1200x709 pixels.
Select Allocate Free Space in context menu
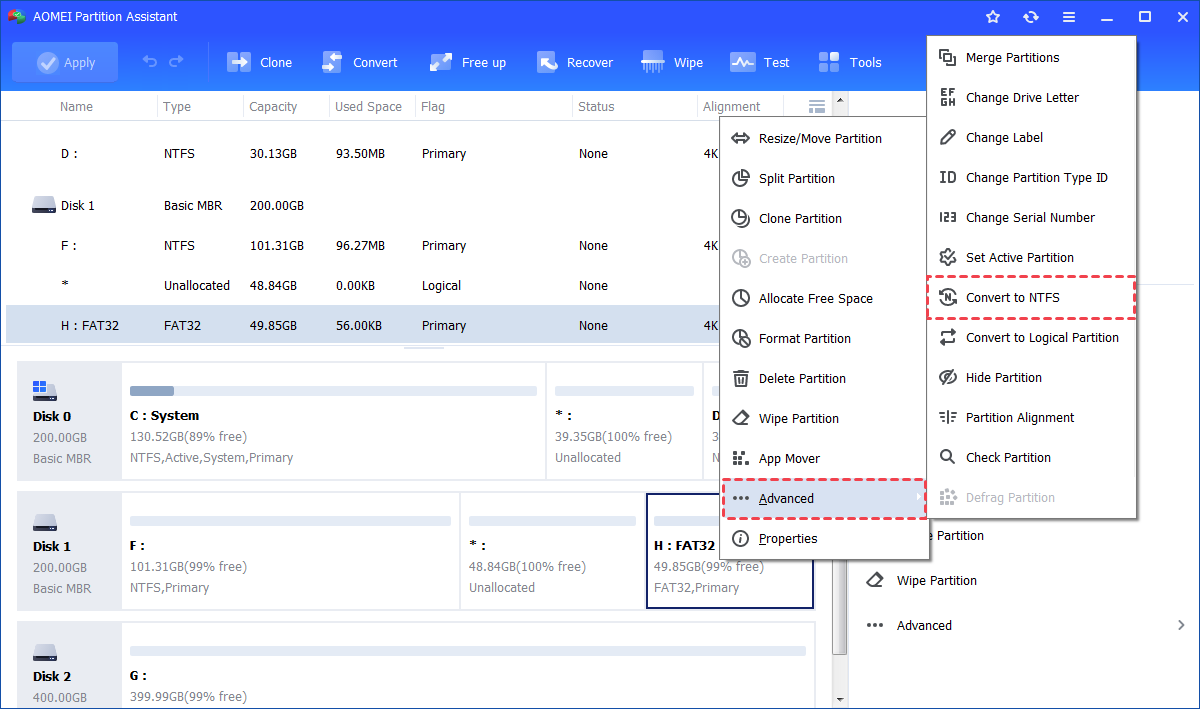823,298
